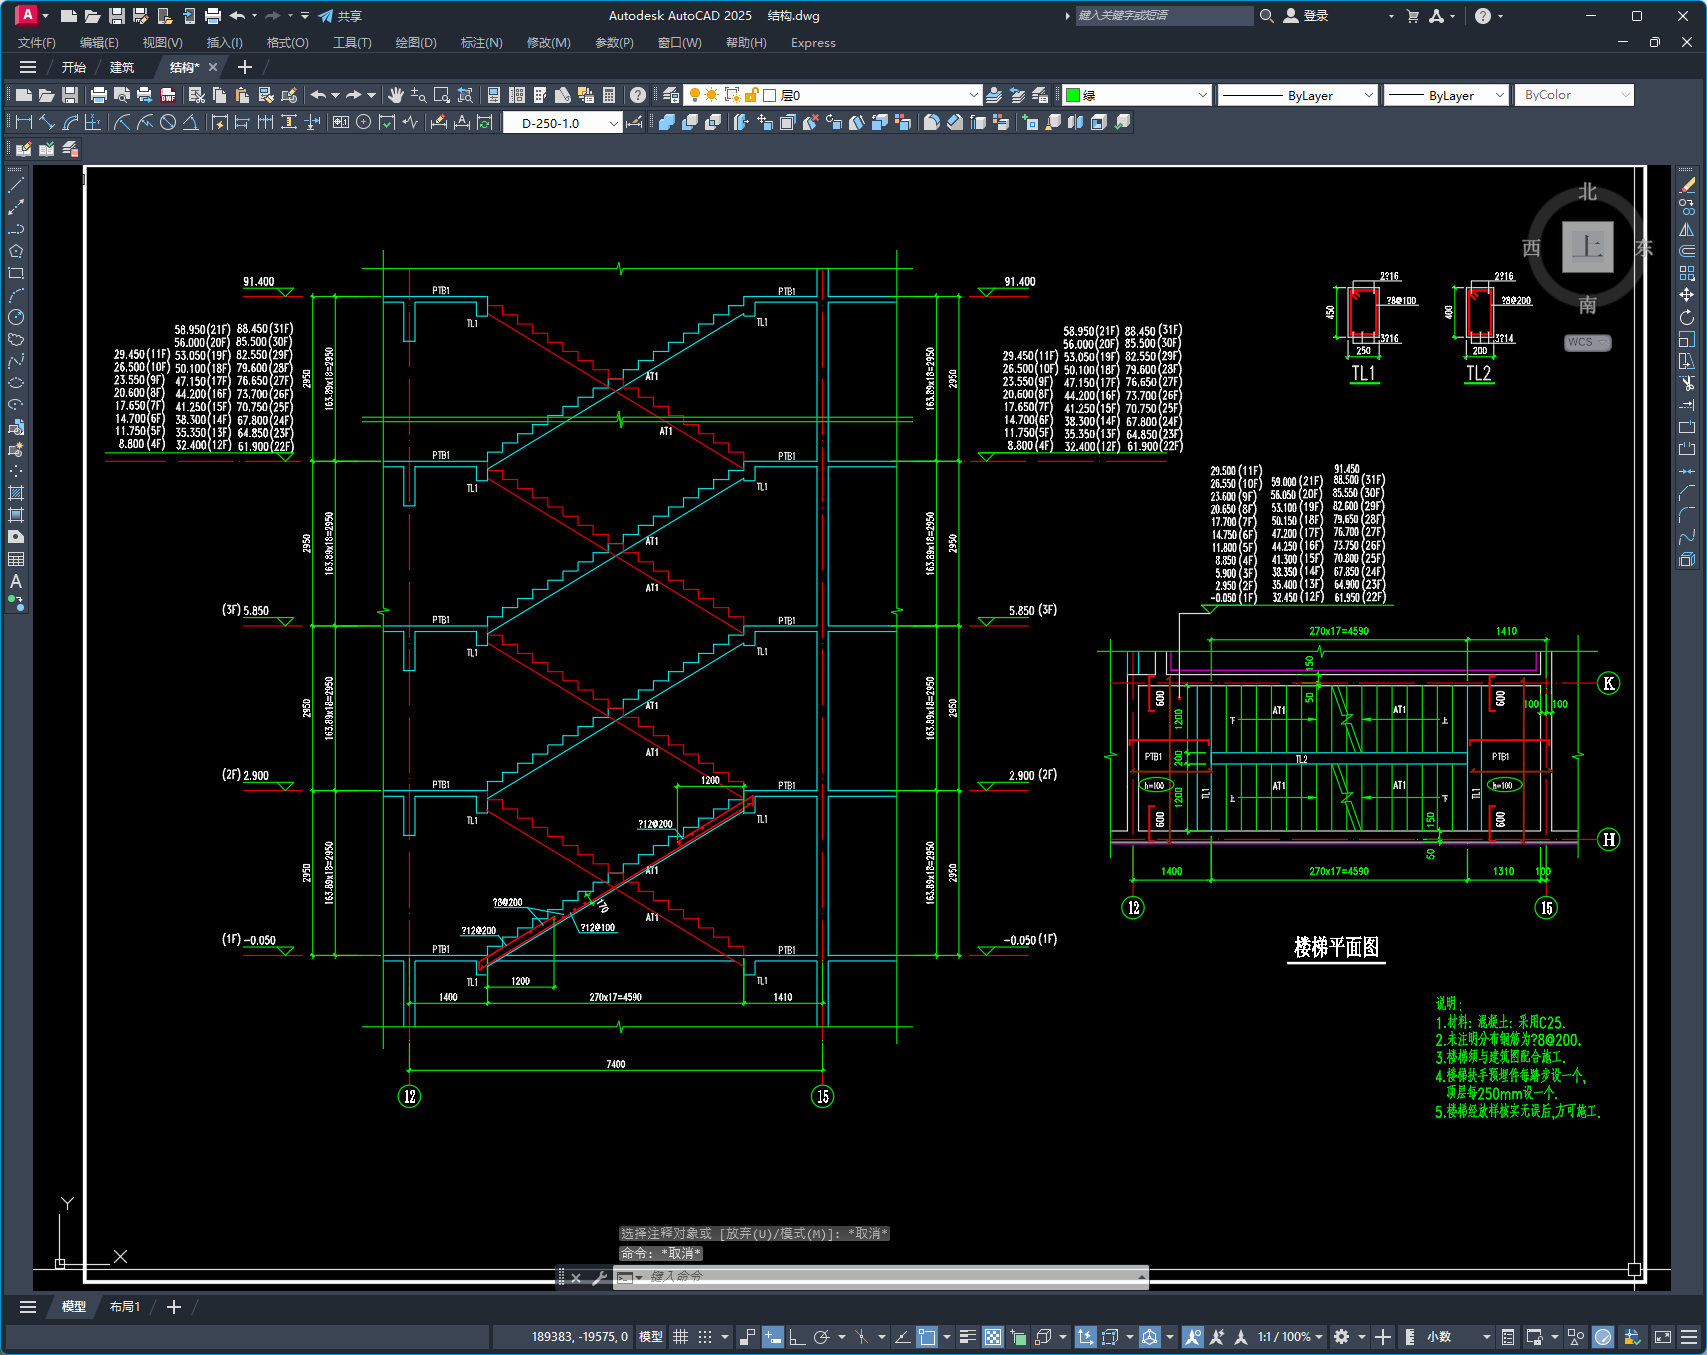
Task: Select the Aligned dimension tool
Action: pyautogui.click(x=47, y=122)
